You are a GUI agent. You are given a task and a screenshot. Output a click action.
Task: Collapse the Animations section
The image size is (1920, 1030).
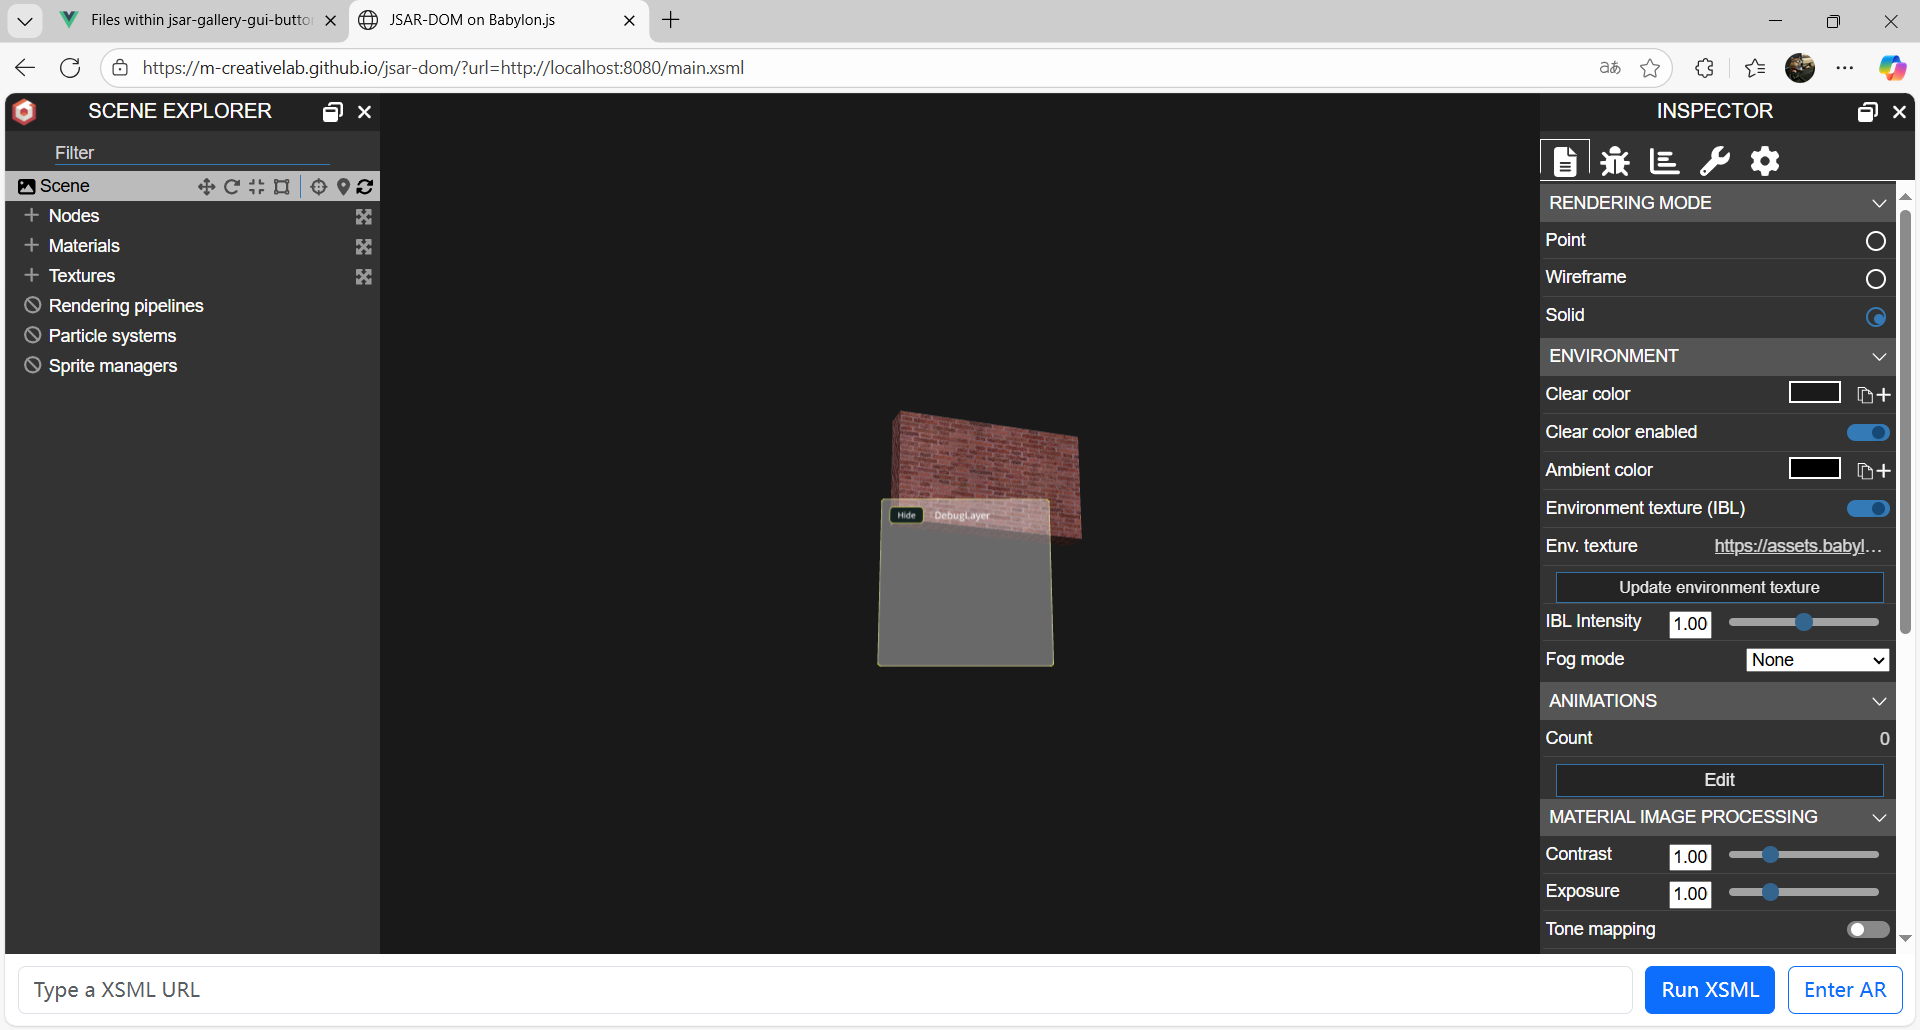tap(1879, 702)
